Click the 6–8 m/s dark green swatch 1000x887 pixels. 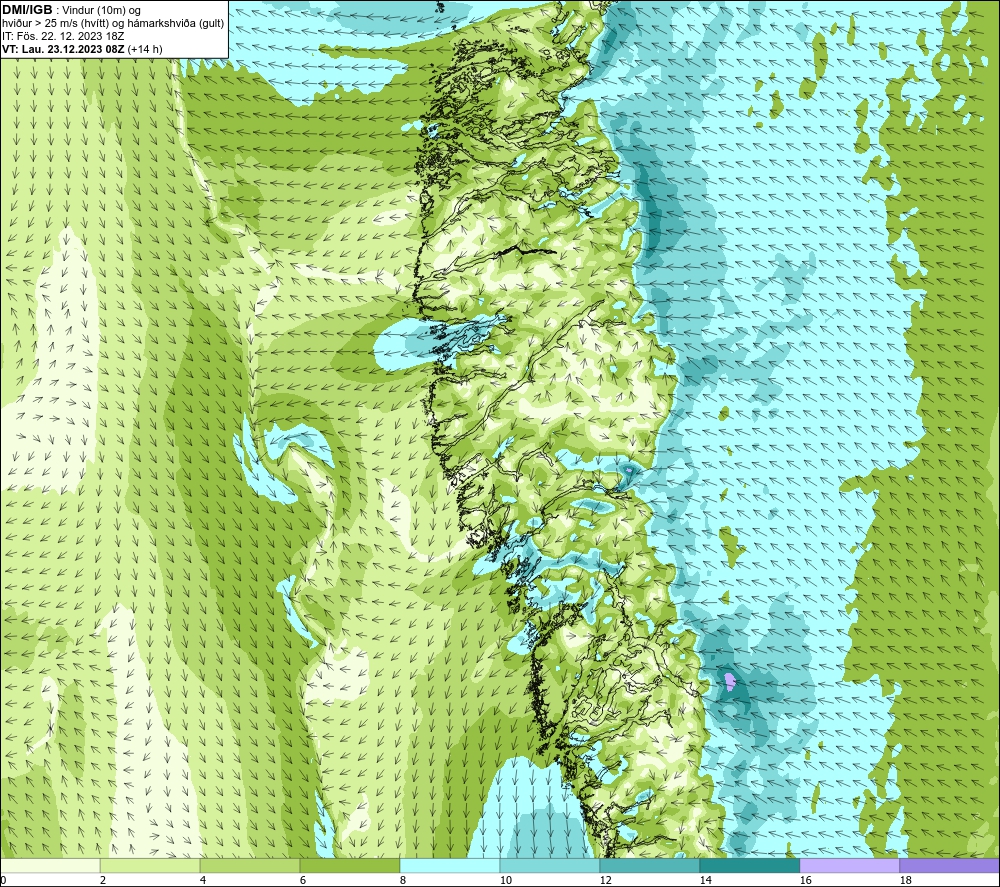tap(349, 865)
